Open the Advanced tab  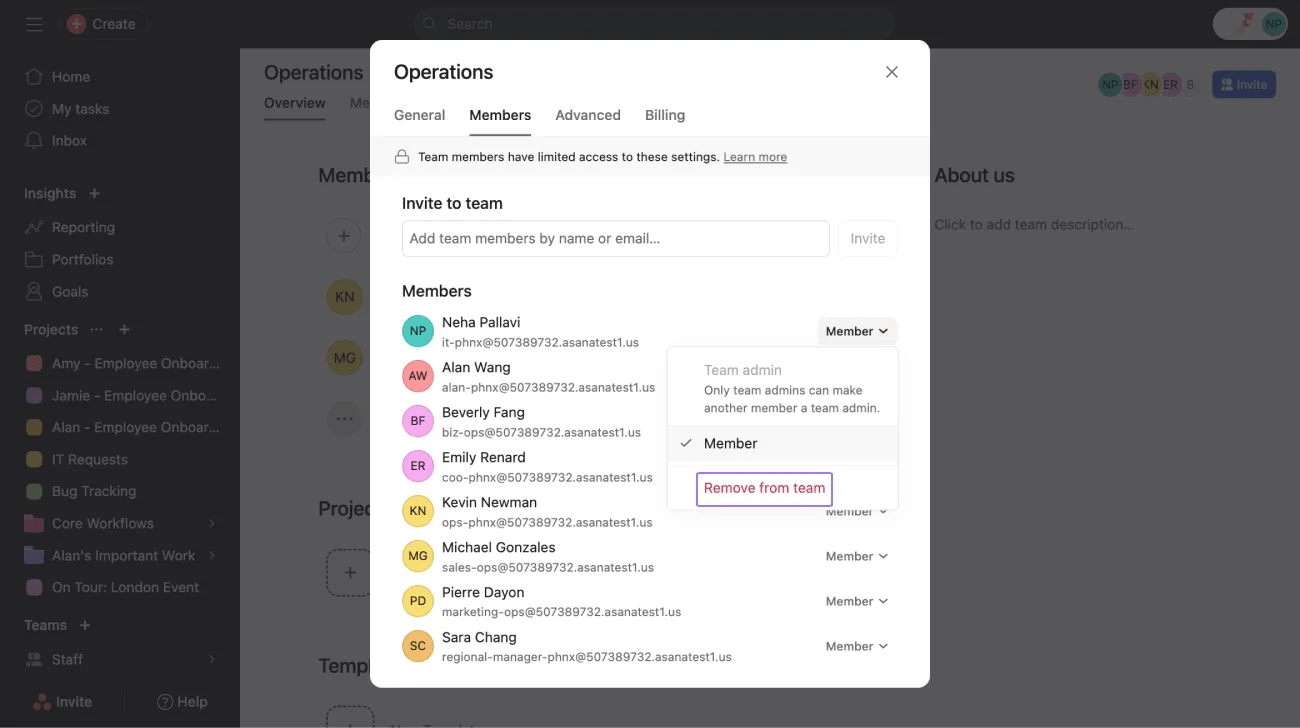pos(588,115)
